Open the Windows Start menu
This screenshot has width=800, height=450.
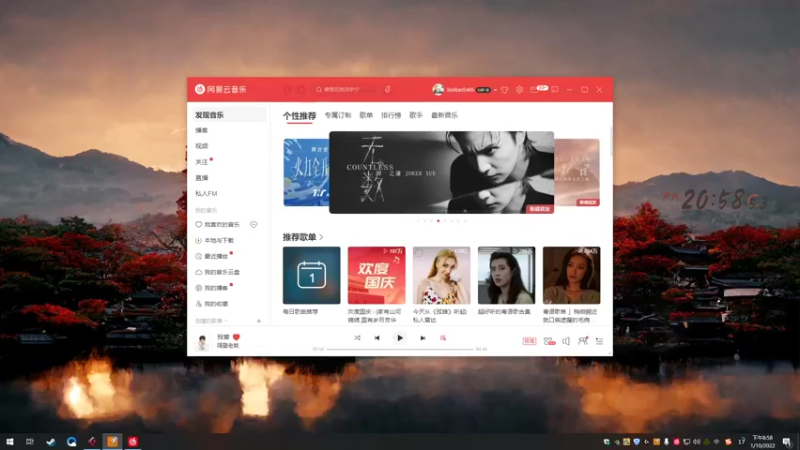click(10, 442)
